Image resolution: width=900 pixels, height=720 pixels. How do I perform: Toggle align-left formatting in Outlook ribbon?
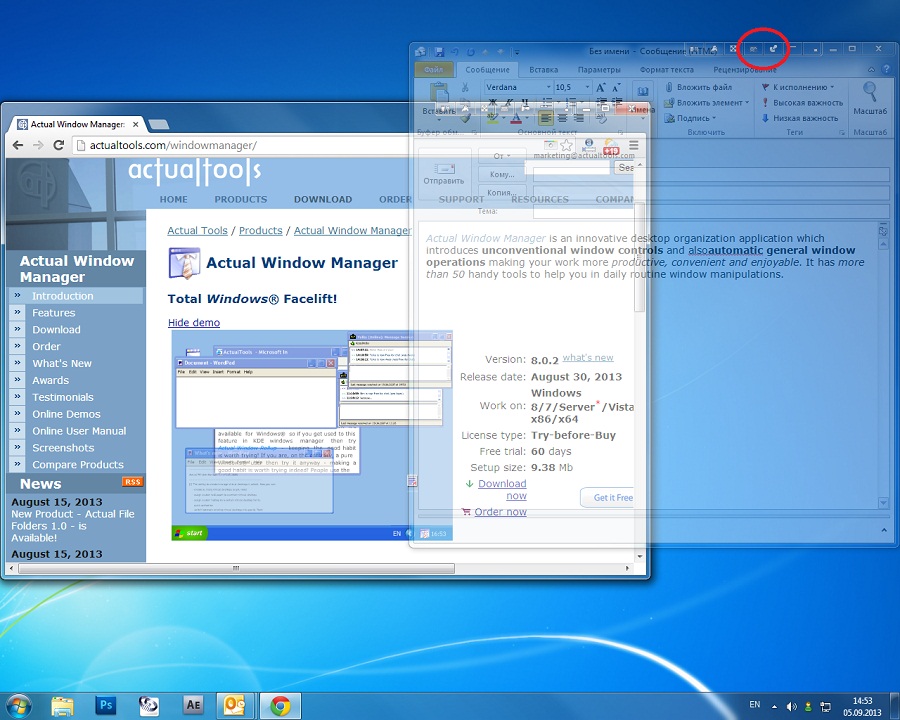(545, 118)
